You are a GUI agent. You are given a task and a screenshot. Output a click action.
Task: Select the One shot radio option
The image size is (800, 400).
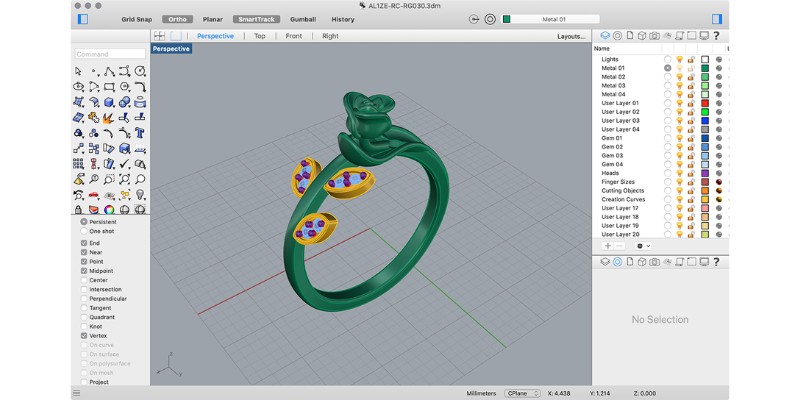[x=83, y=231]
